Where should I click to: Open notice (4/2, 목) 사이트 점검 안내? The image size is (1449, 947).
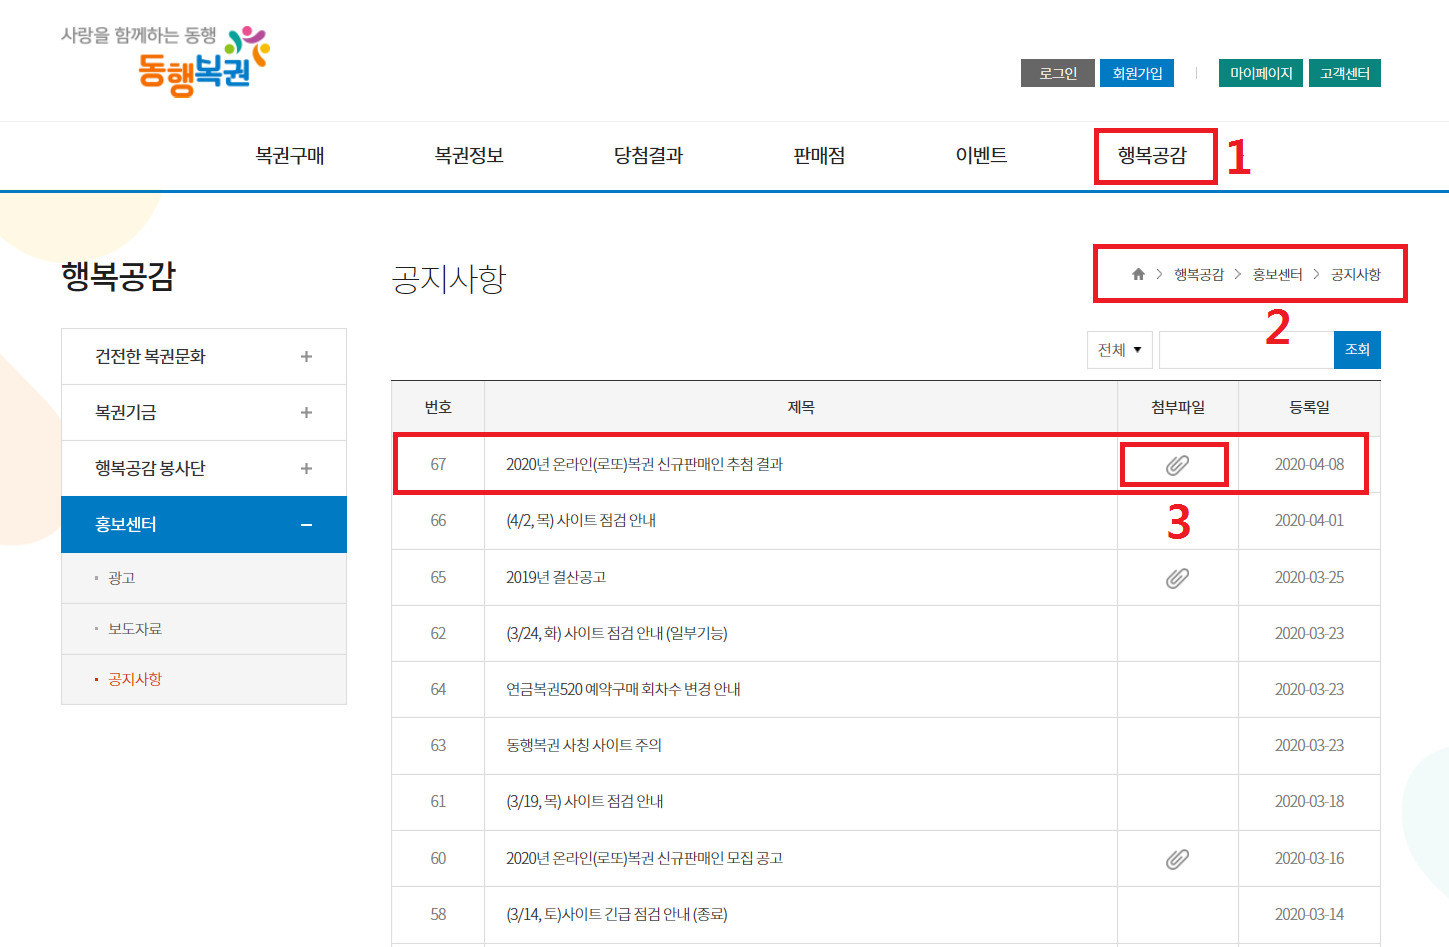point(581,520)
